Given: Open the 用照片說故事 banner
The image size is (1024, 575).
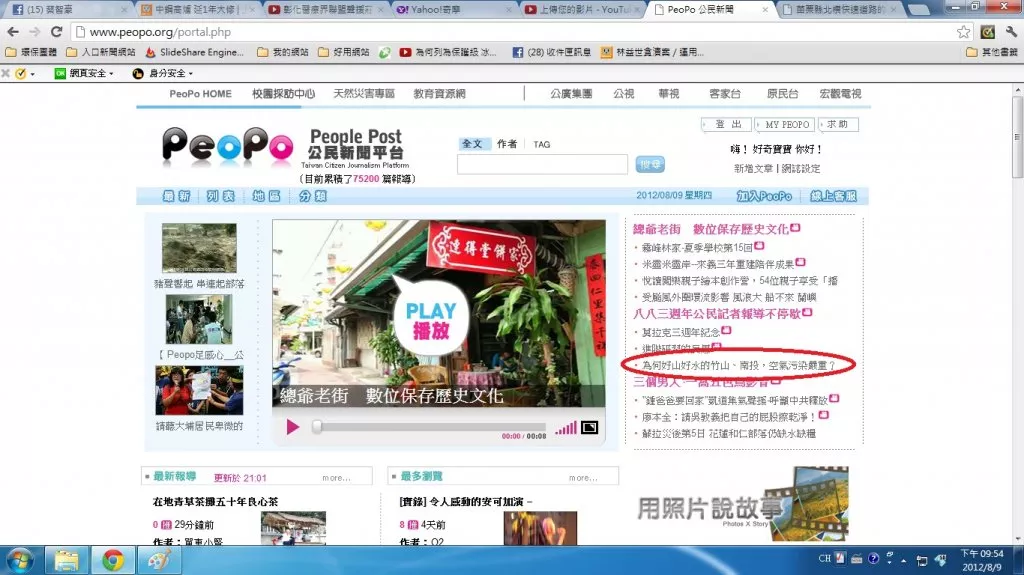Looking at the screenshot, I should click(x=743, y=504).
